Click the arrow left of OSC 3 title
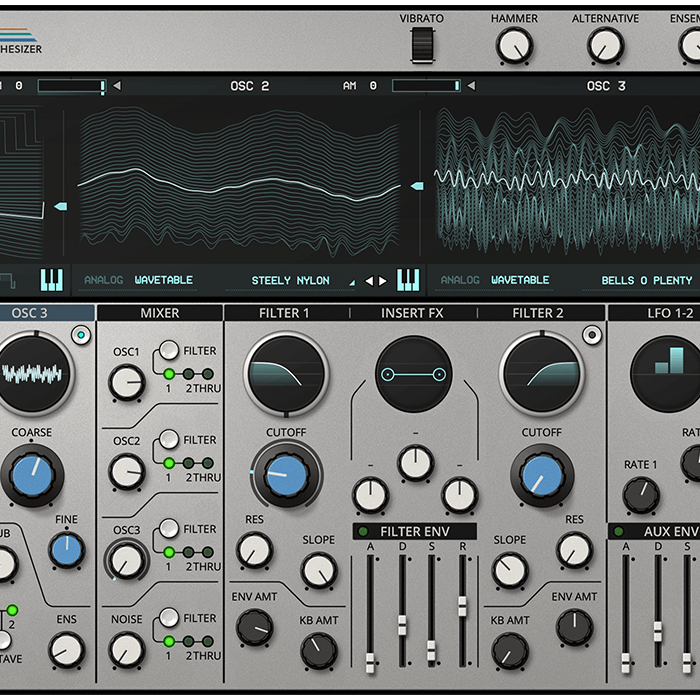700x700 pixels. point(471,85)
